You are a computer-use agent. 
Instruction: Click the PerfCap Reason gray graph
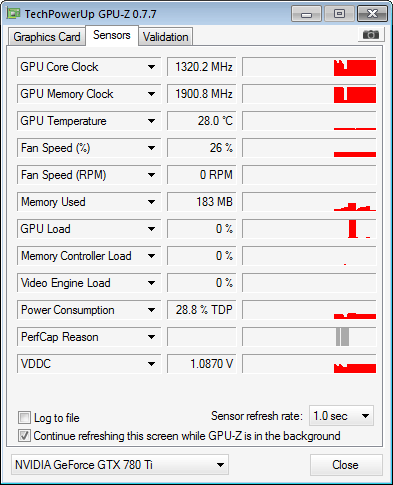[309, 337]
